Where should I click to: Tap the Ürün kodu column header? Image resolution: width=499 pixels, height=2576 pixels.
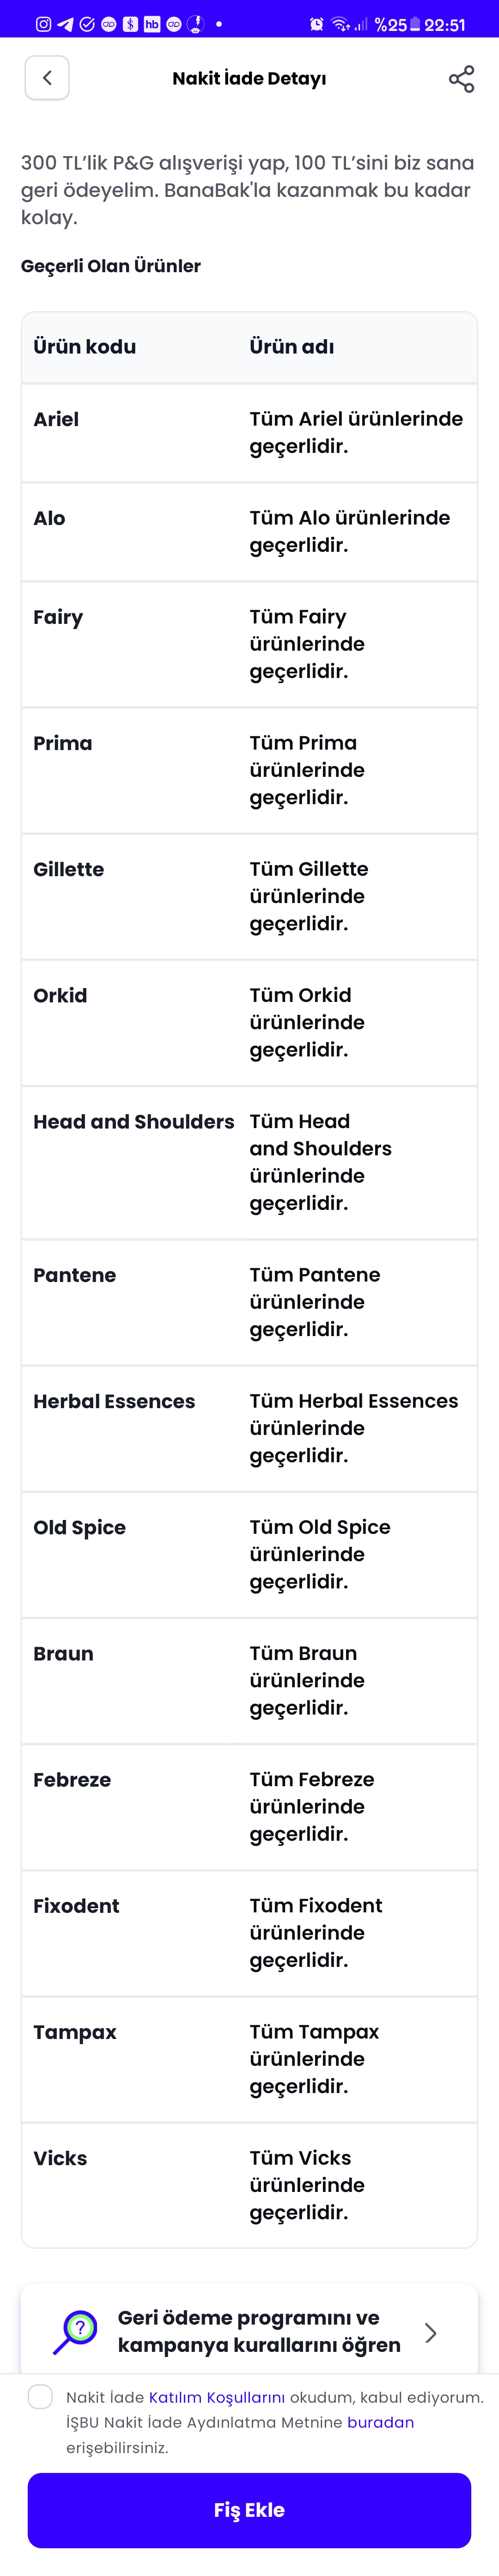click(85, 347)
